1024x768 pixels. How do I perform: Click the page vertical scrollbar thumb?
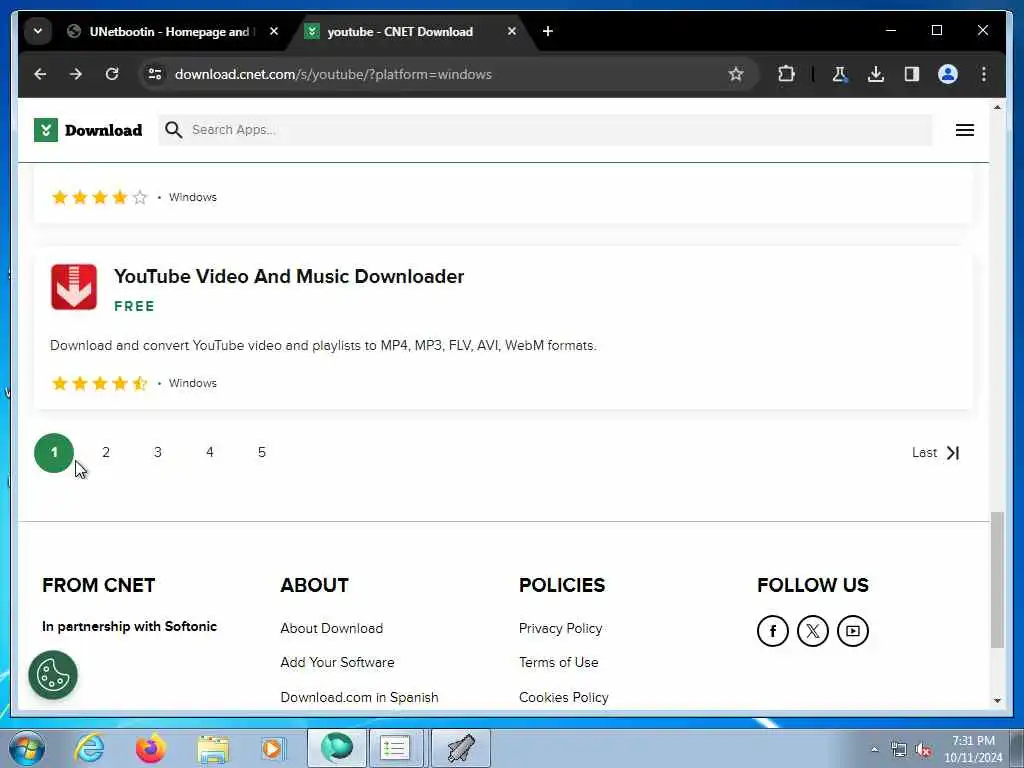[997, 580]
